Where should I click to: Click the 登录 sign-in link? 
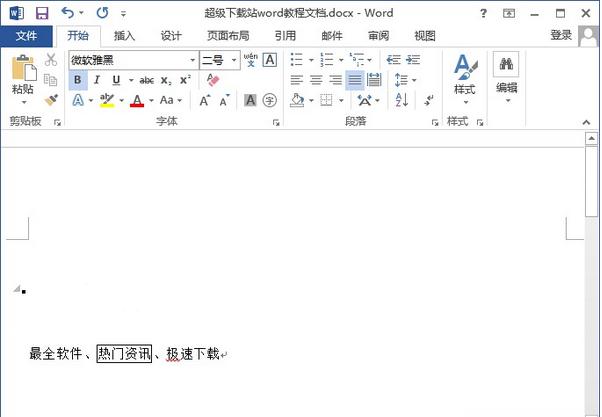pos(561,35)
